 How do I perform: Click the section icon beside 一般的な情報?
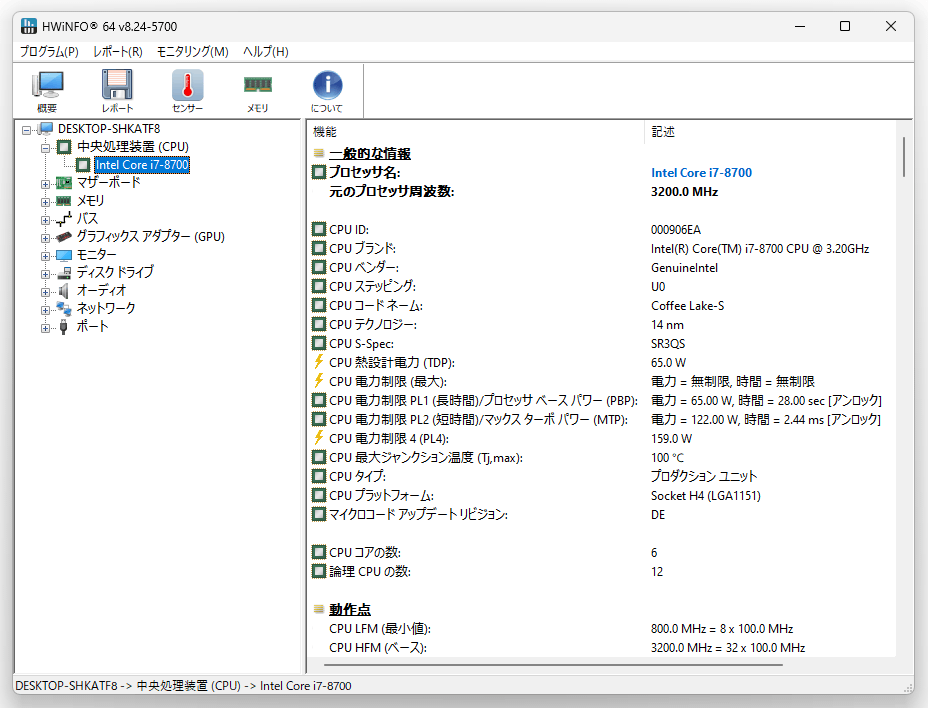319,153
